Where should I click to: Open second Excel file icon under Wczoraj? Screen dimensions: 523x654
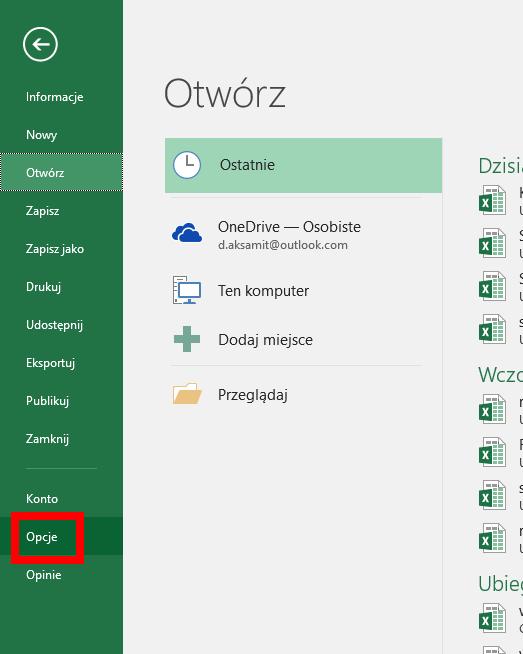point(493,452)
